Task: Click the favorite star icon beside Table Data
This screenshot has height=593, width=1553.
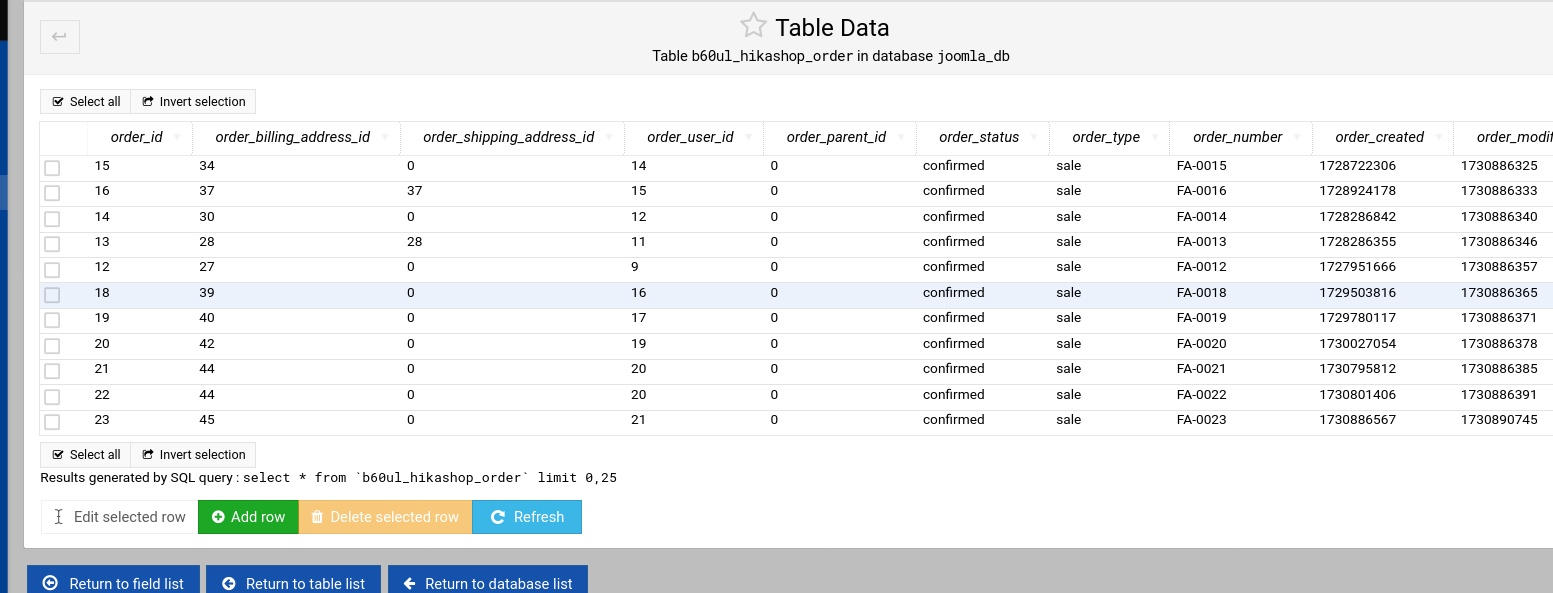Action: (753, 26)
